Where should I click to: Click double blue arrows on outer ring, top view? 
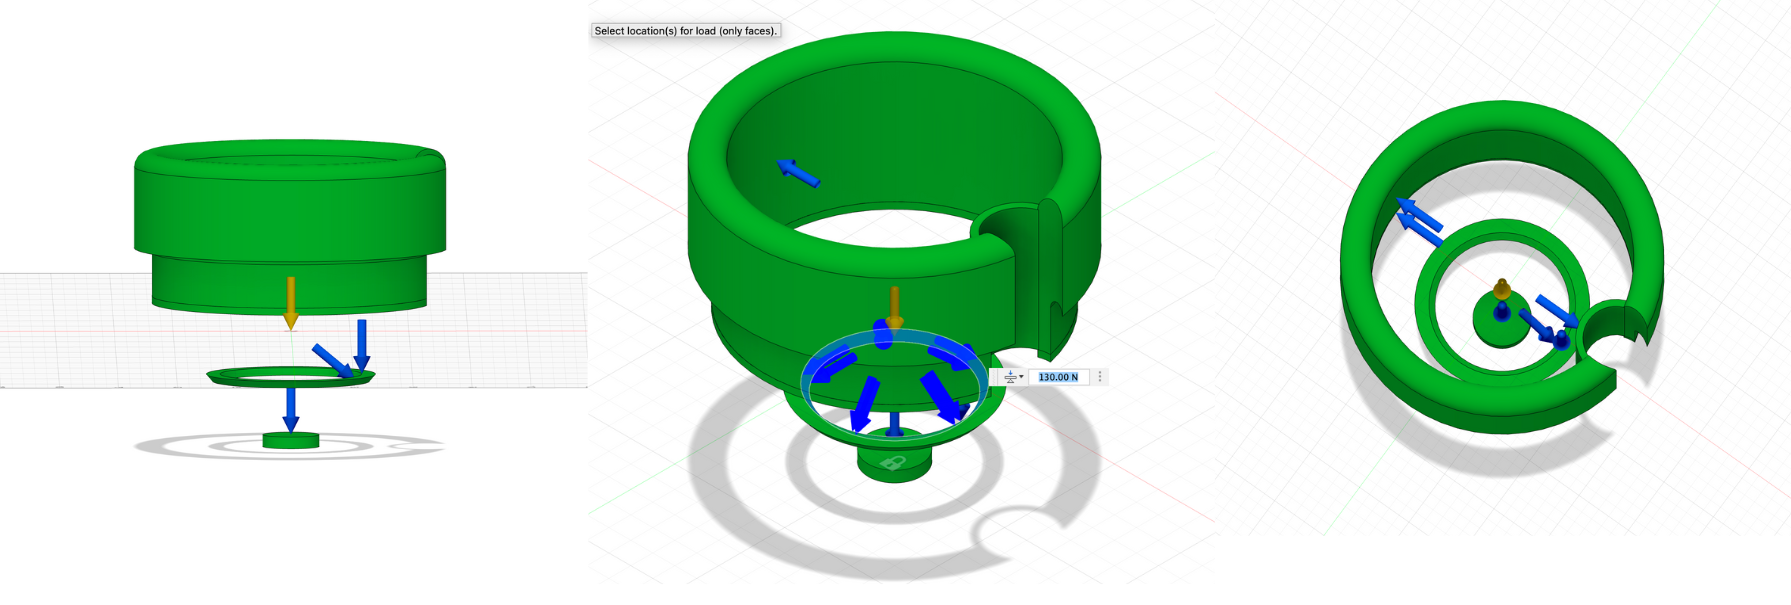click(1419, 222)
